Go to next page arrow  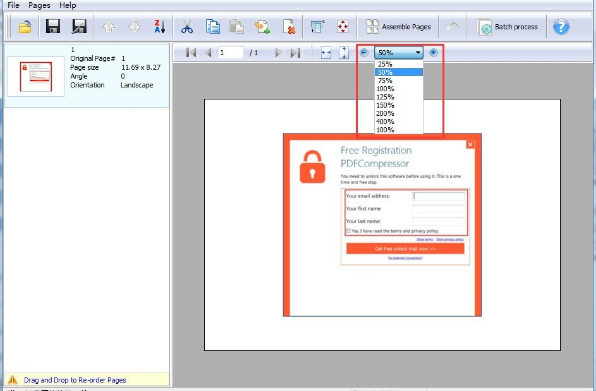(278, 53)
